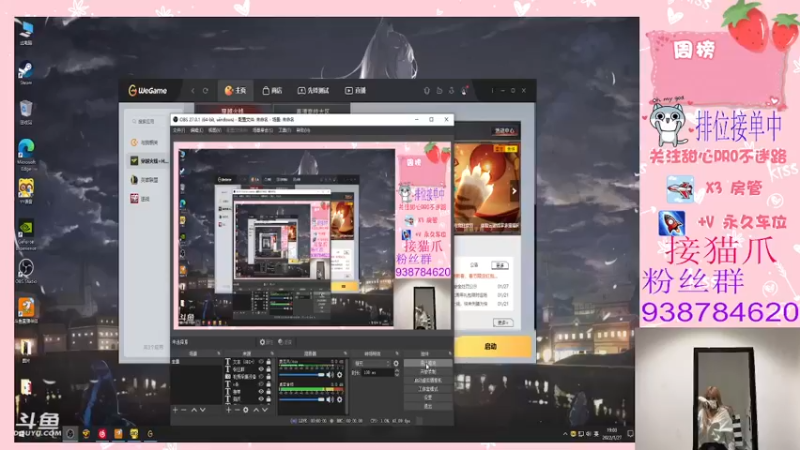Remove the selected scene with the minus icon
The height and width of the screenshot is (450, 800).
(184, 410)
